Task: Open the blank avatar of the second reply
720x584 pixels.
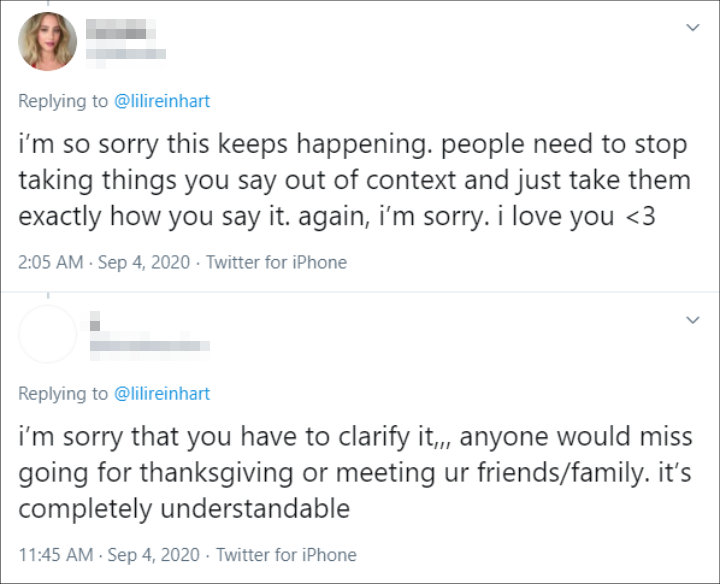Action: click(47, 334)
